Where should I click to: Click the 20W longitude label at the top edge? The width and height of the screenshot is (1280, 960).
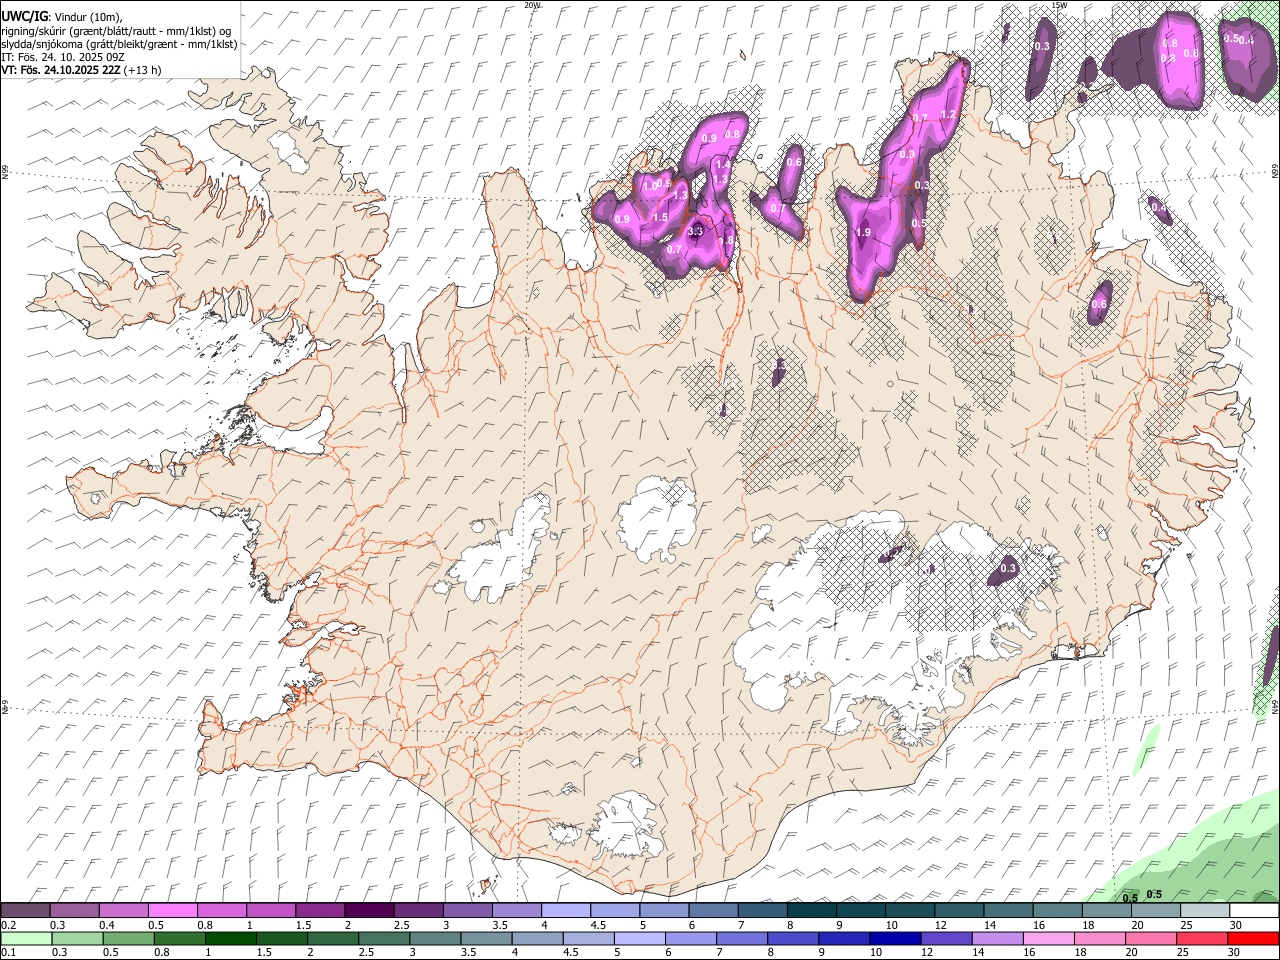click(532, 5)
